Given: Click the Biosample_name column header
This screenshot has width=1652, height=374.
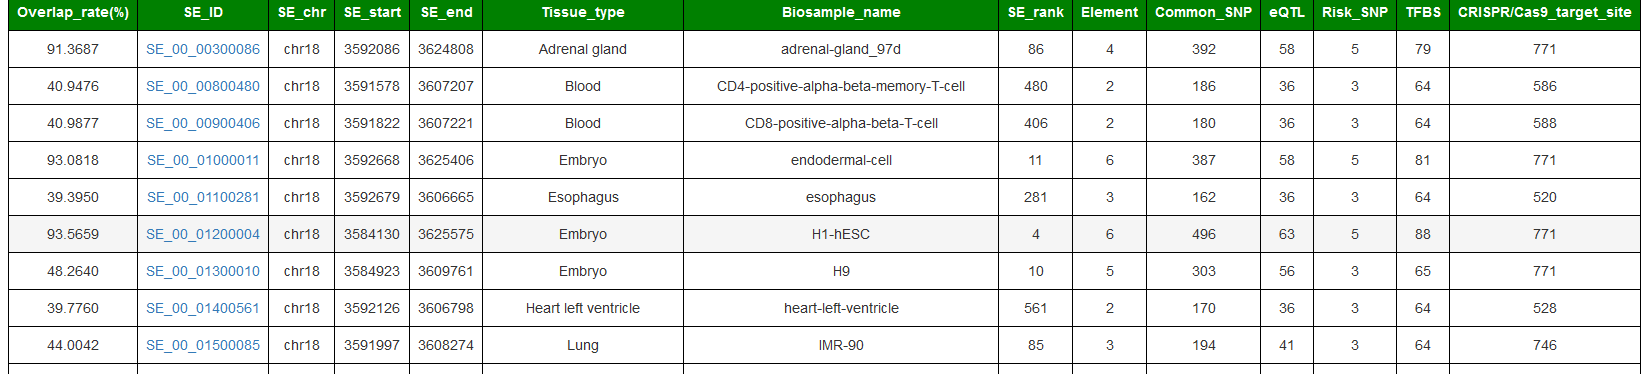Looking at the screenshot, I should coord(841,13).
